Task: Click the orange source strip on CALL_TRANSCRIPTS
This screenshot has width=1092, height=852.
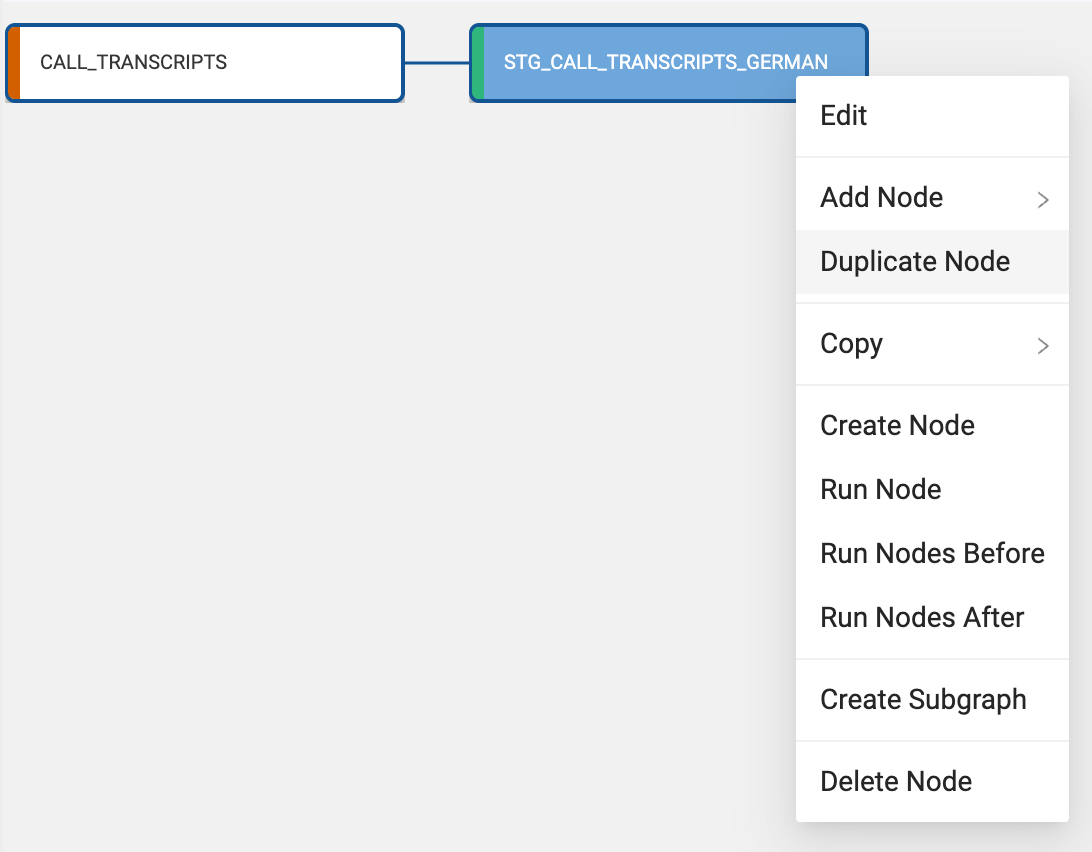Action: 14,63
